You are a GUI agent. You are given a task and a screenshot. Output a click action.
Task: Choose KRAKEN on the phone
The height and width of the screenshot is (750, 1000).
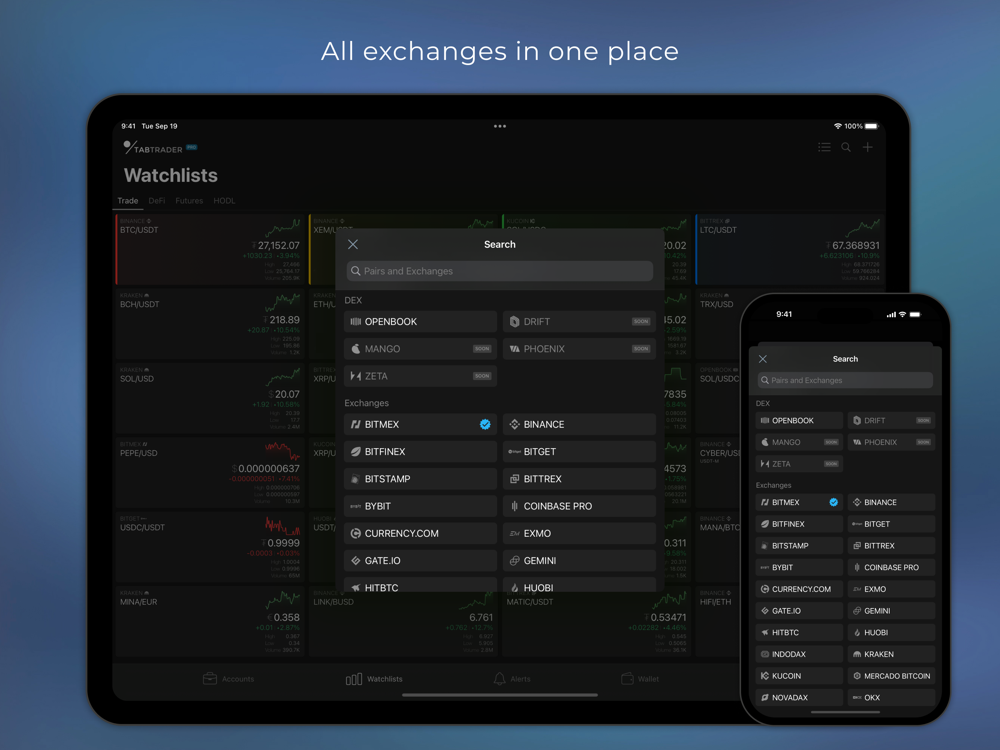point(892,654)
